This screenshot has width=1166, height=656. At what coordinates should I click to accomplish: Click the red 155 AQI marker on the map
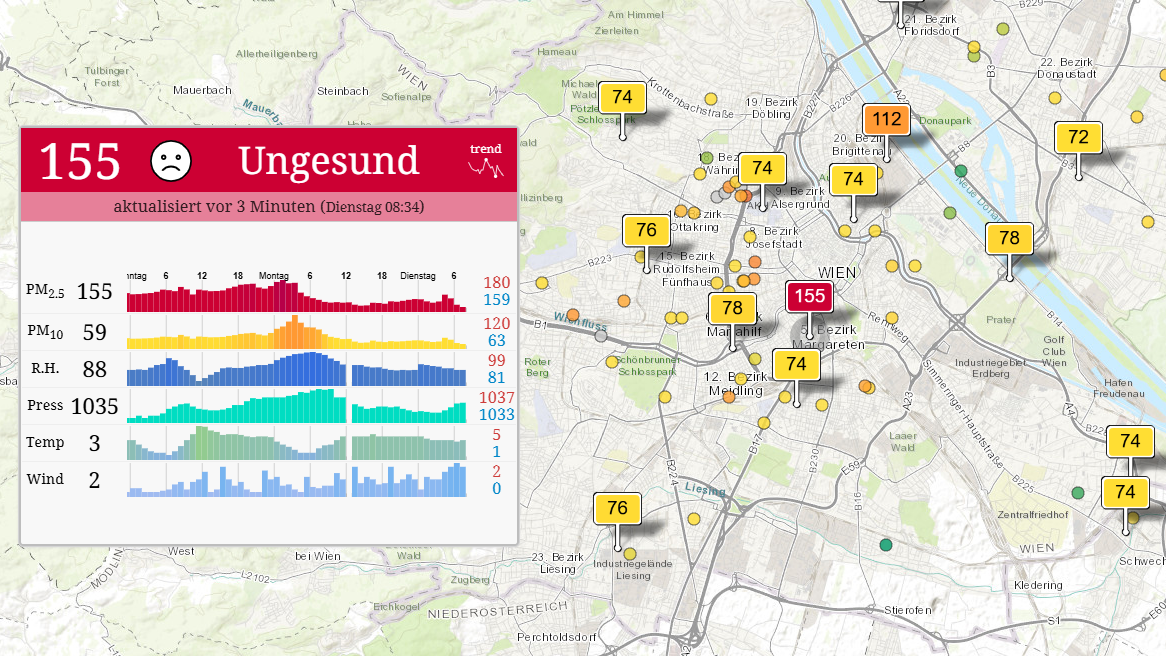[x=810, y=296]
